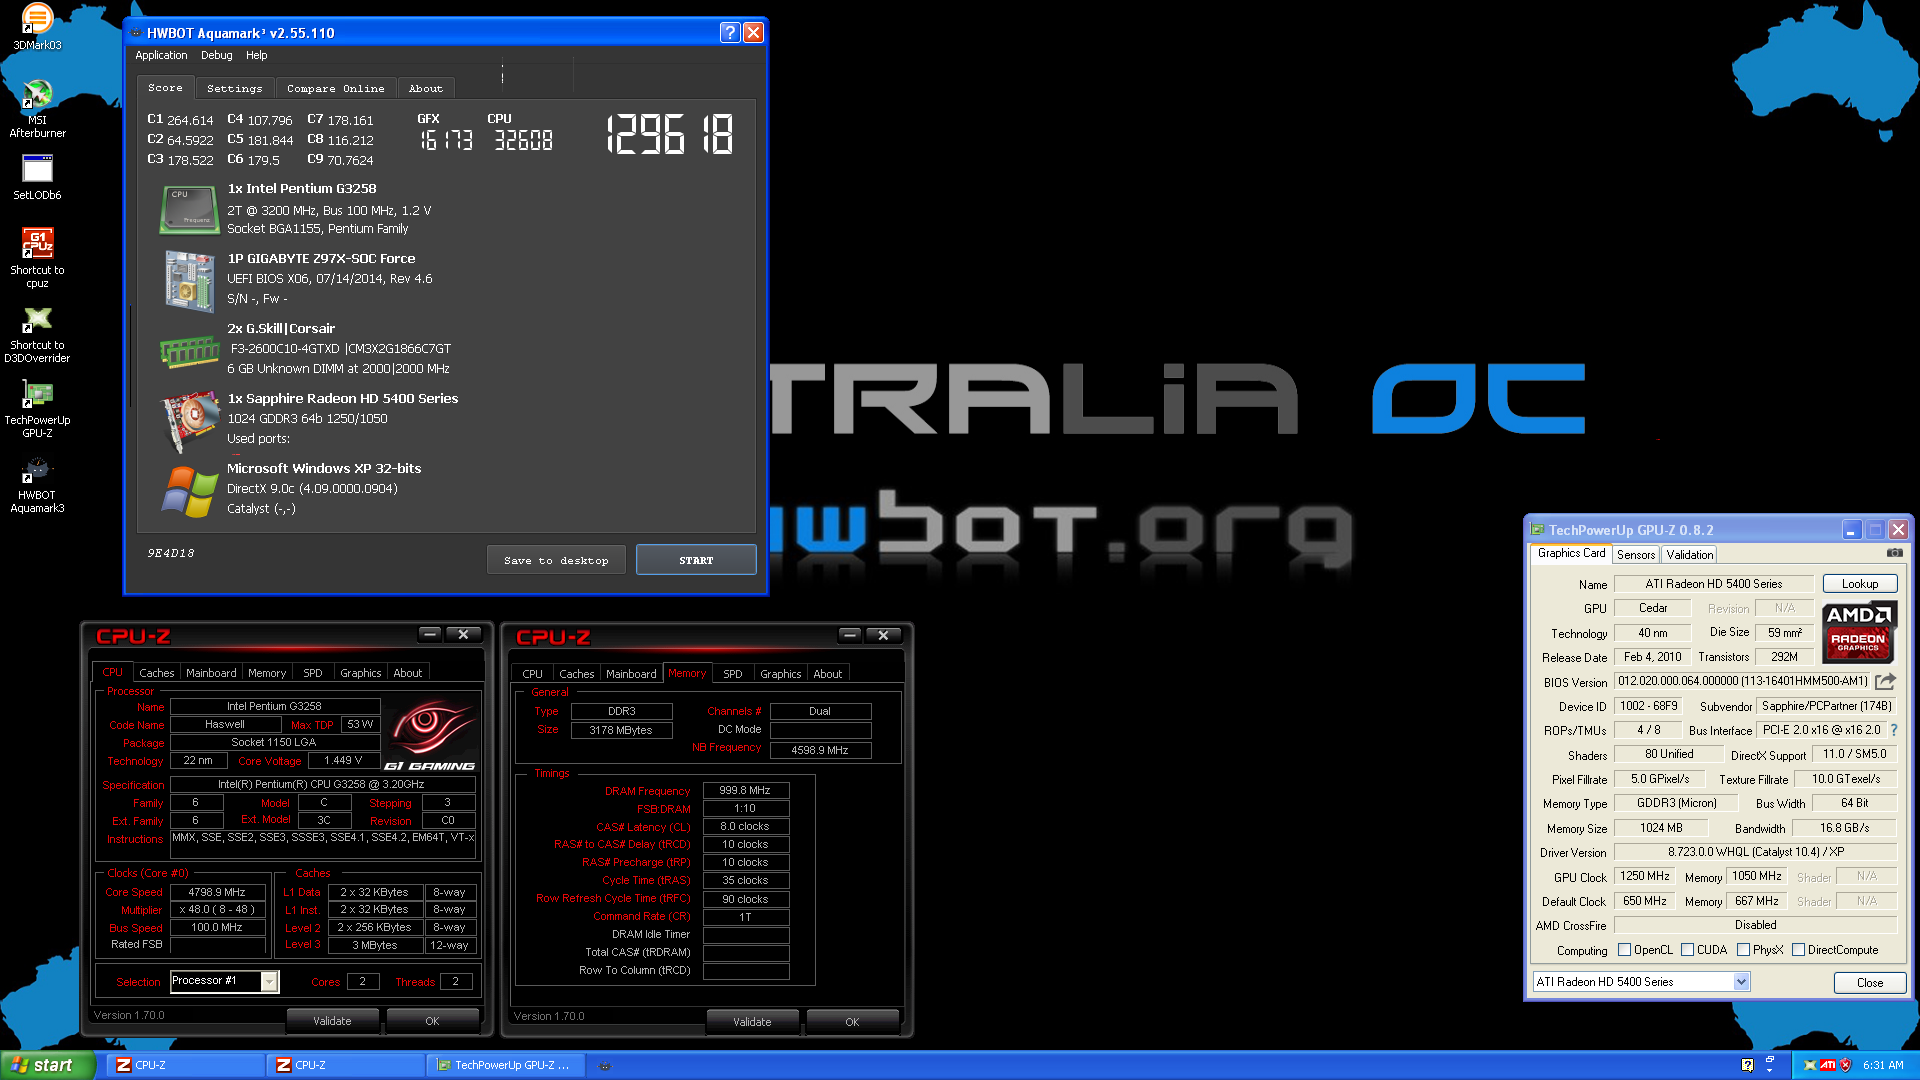Click the Windows Start button
This screenshot has height=1080, width=1920.
[48, 1065]
